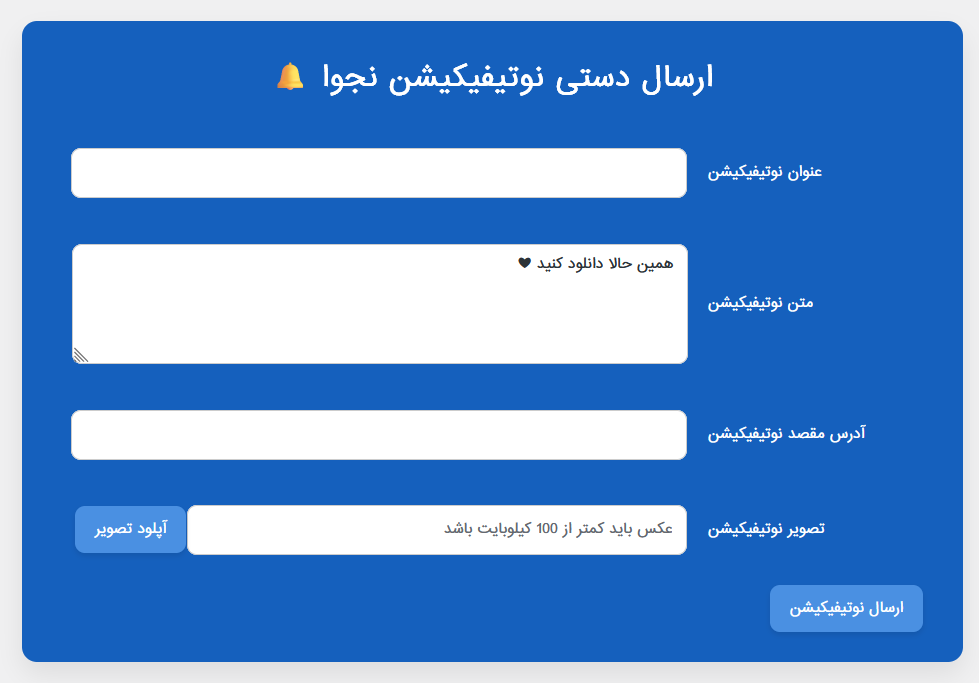Click the bell icon beside the heading
Viewport: 979px width, 683px height.
pos(290,77)
